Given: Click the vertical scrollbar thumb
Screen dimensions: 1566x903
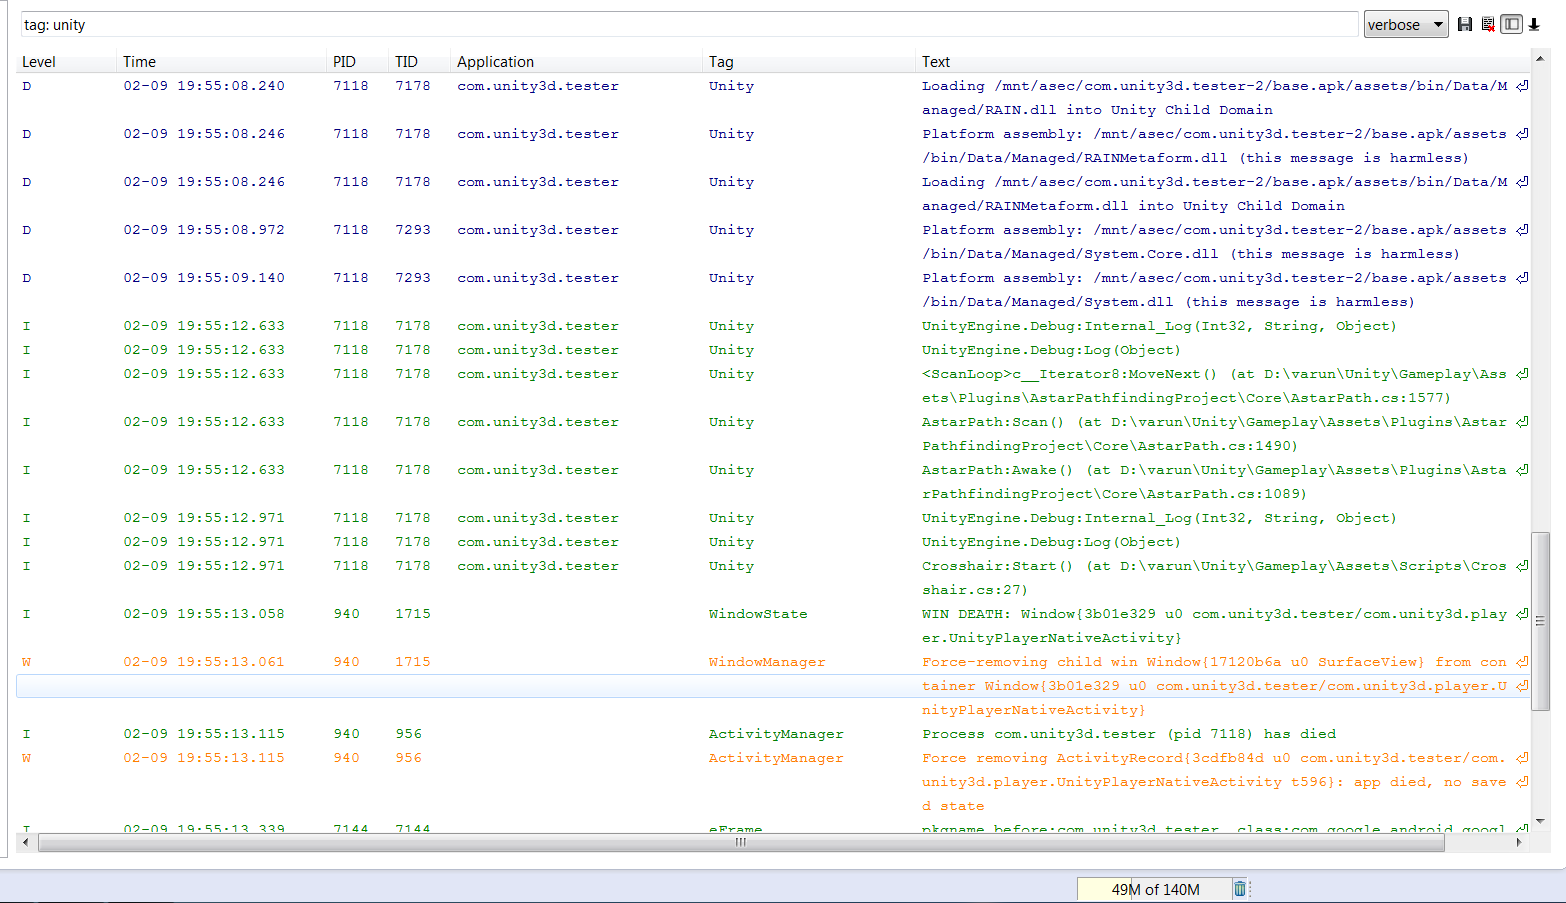Looking at the screenshot, I should pos(1540,621).
